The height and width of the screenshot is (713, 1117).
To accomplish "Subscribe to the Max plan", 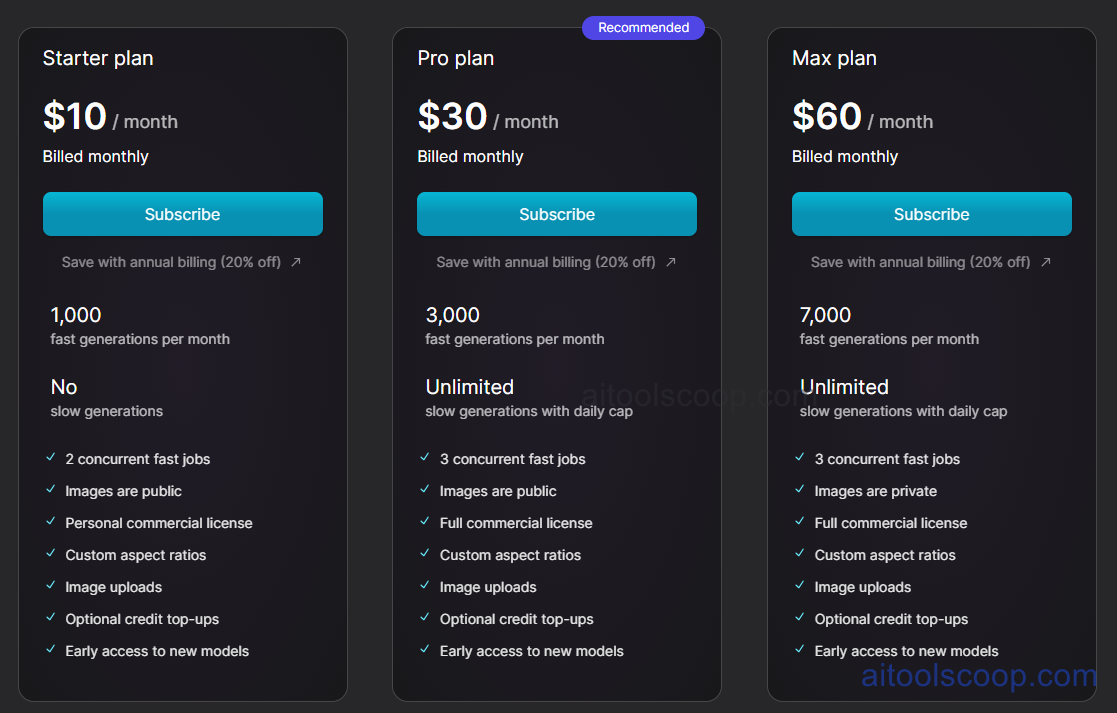I will tap(931, 213).
